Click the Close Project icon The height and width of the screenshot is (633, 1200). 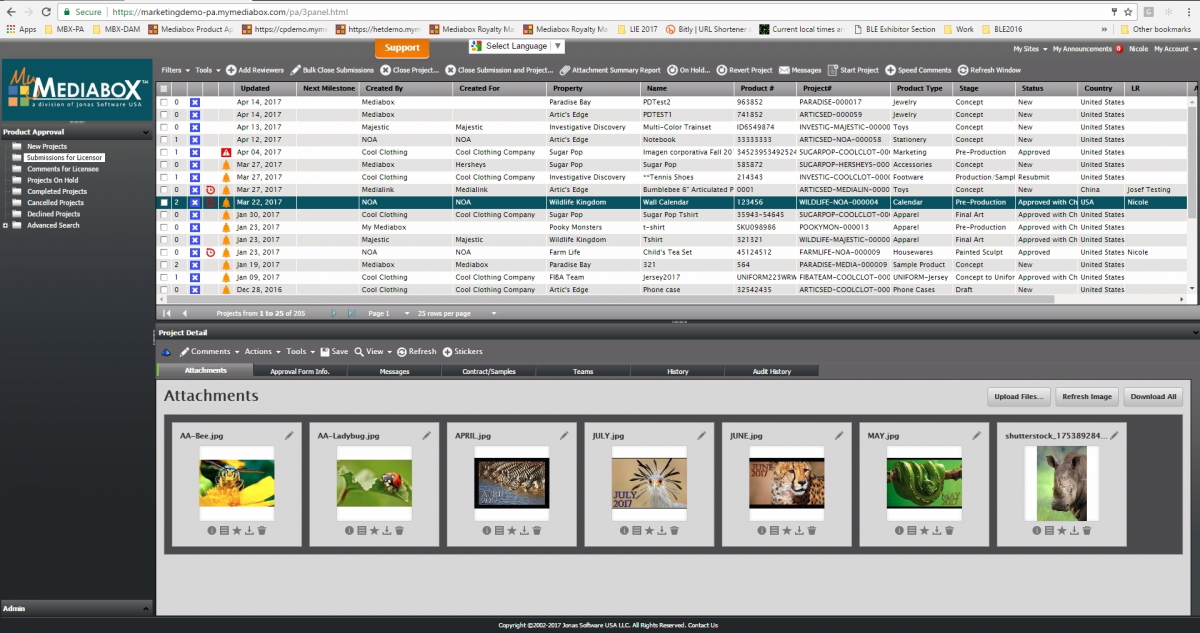386,71
